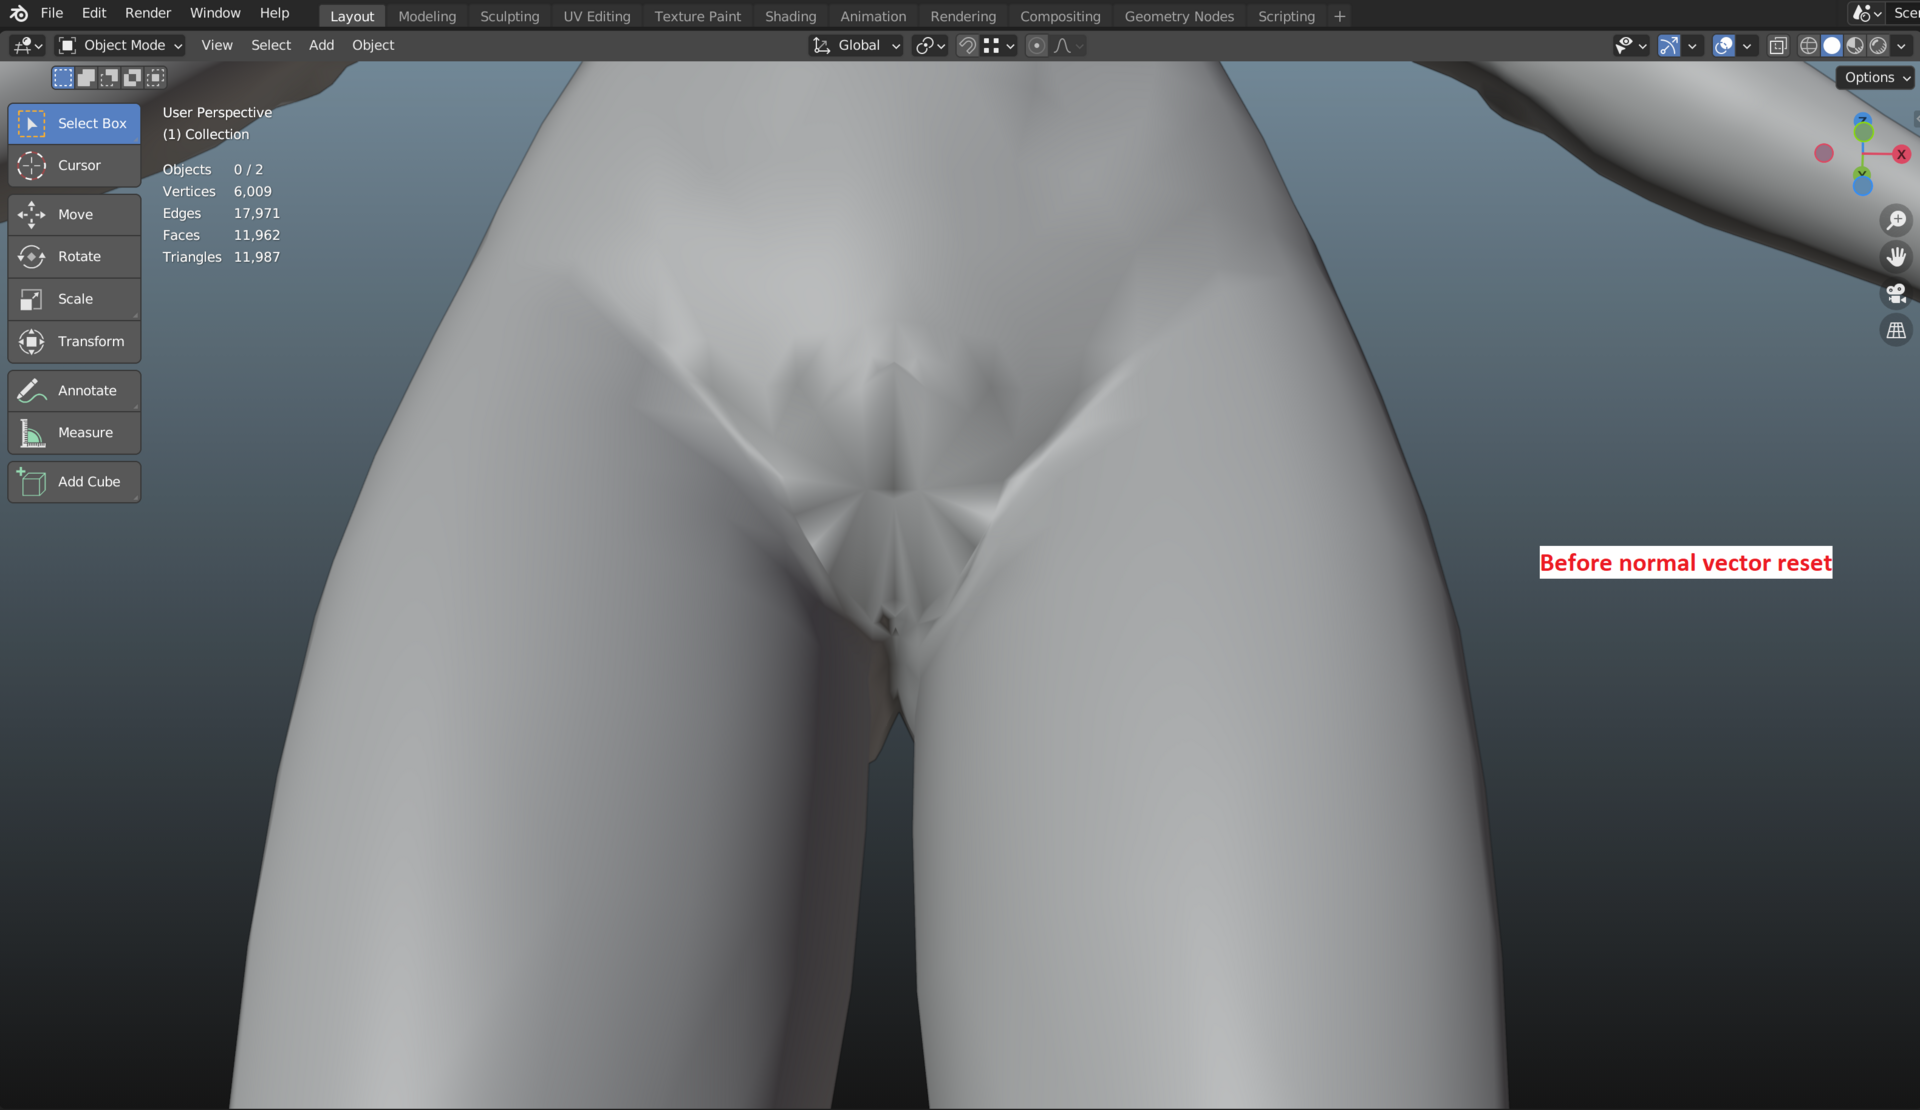The height and width of the screenshot is (1110, 1920).
Task: Select the Select Box tool
Action: point(74,123)
